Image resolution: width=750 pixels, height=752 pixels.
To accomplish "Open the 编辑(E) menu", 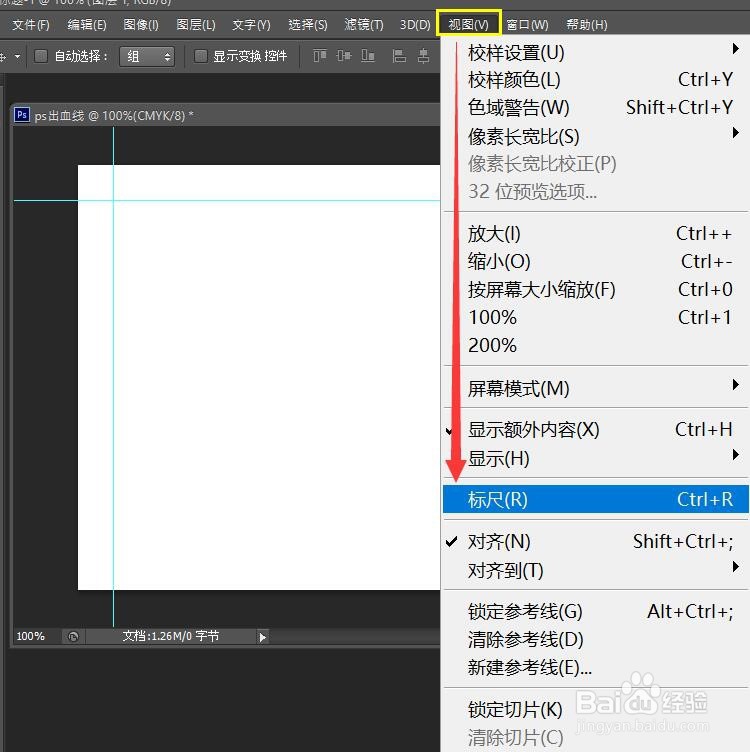I will tap(87, 24).
